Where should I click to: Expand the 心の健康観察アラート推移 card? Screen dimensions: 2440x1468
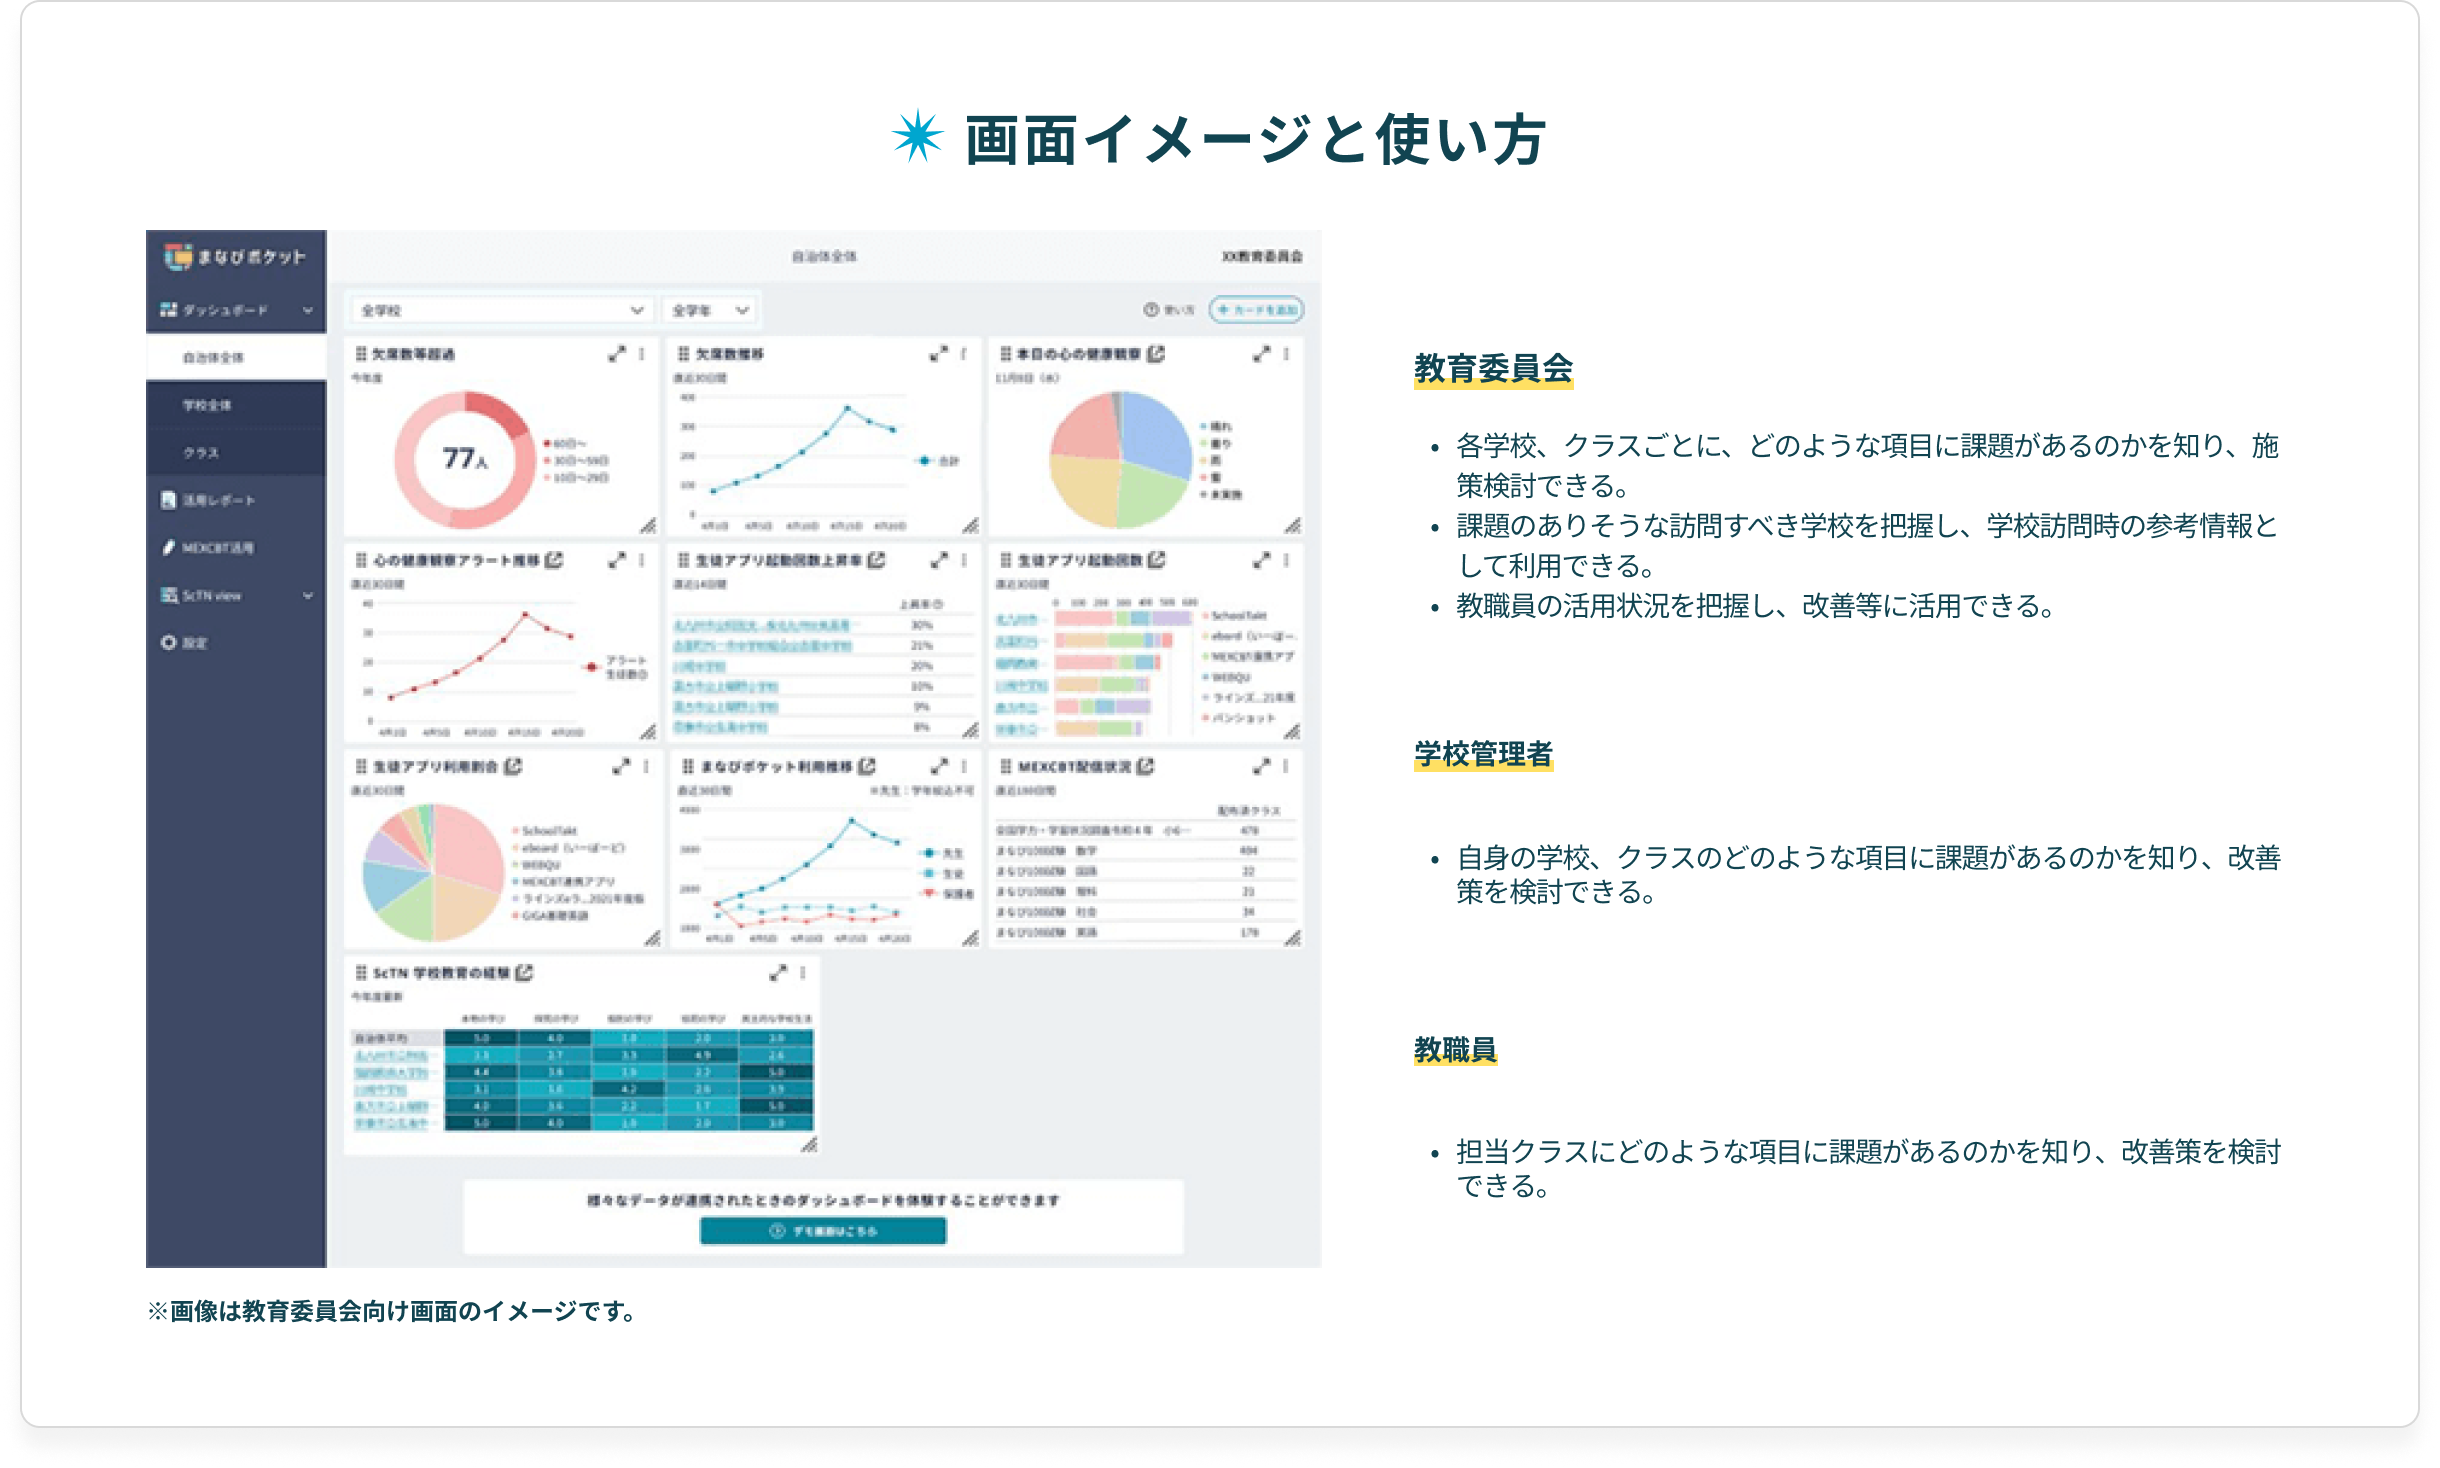(x=617, y=560)
